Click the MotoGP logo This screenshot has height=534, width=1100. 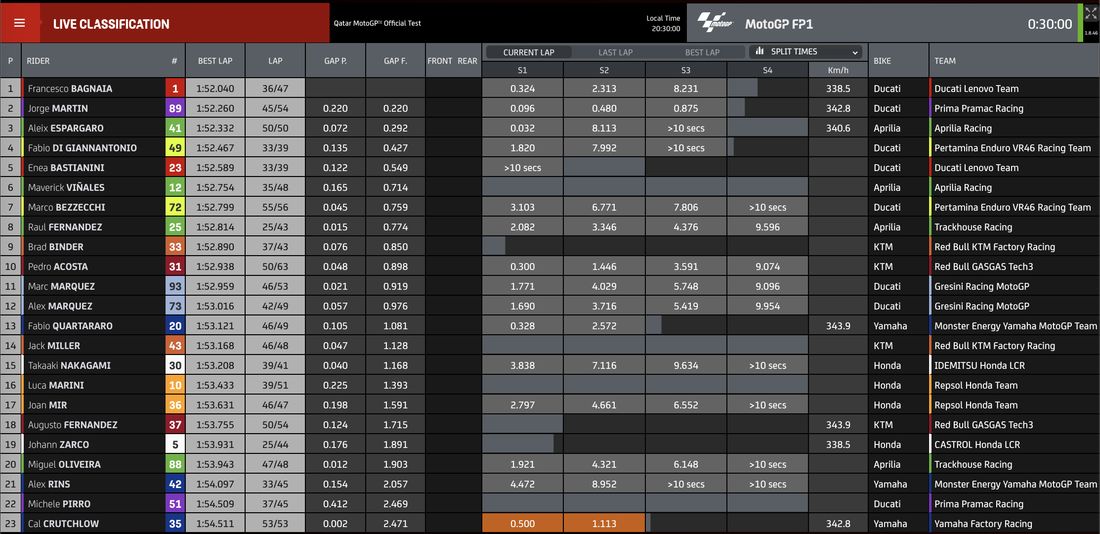pos(716,23)
